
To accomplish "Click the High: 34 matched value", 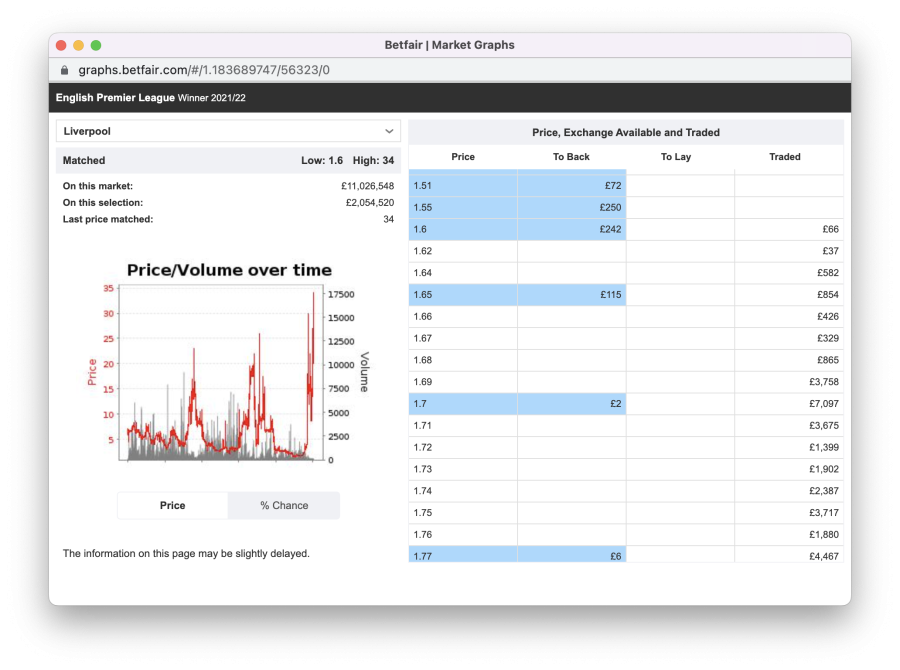I will point(373,161).
